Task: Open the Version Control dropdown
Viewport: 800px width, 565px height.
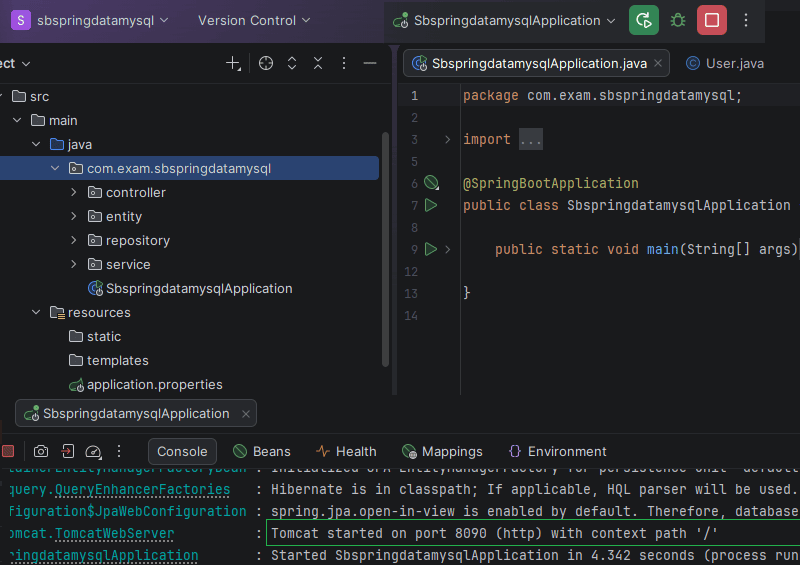Action: (254, 20)
